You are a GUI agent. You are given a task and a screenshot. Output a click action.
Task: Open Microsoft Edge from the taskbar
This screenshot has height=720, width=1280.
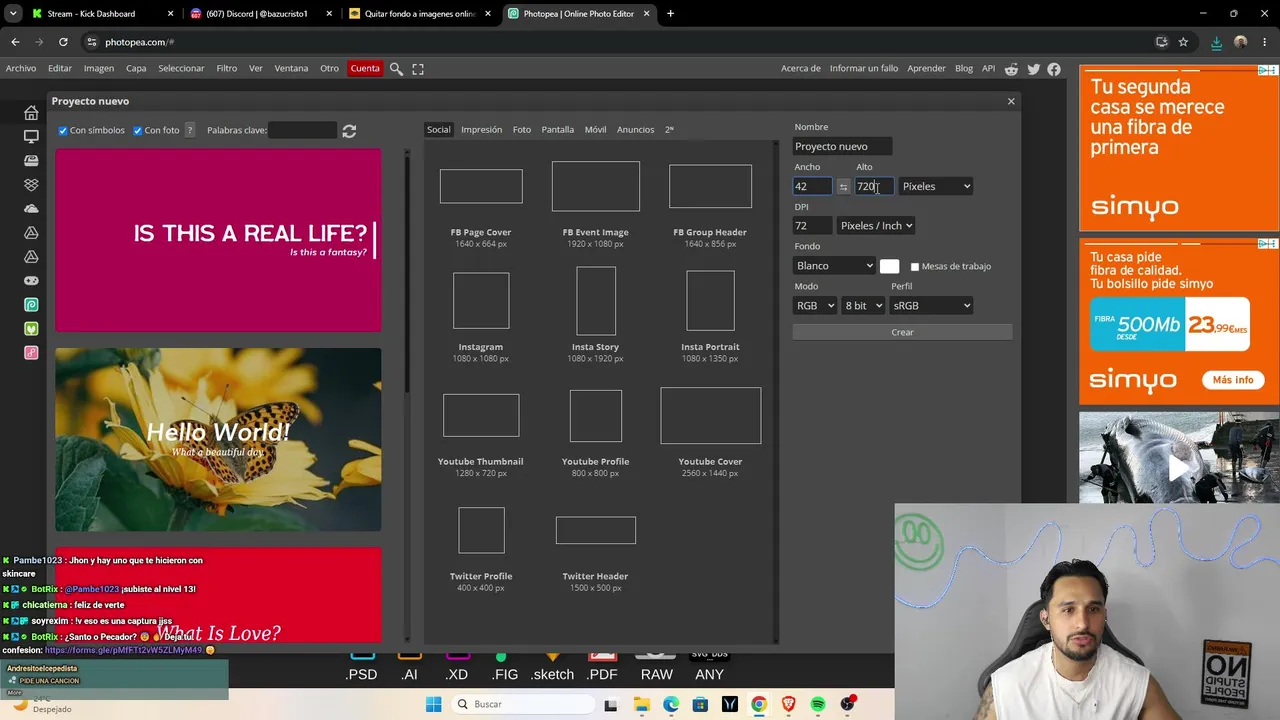(671, 704)
